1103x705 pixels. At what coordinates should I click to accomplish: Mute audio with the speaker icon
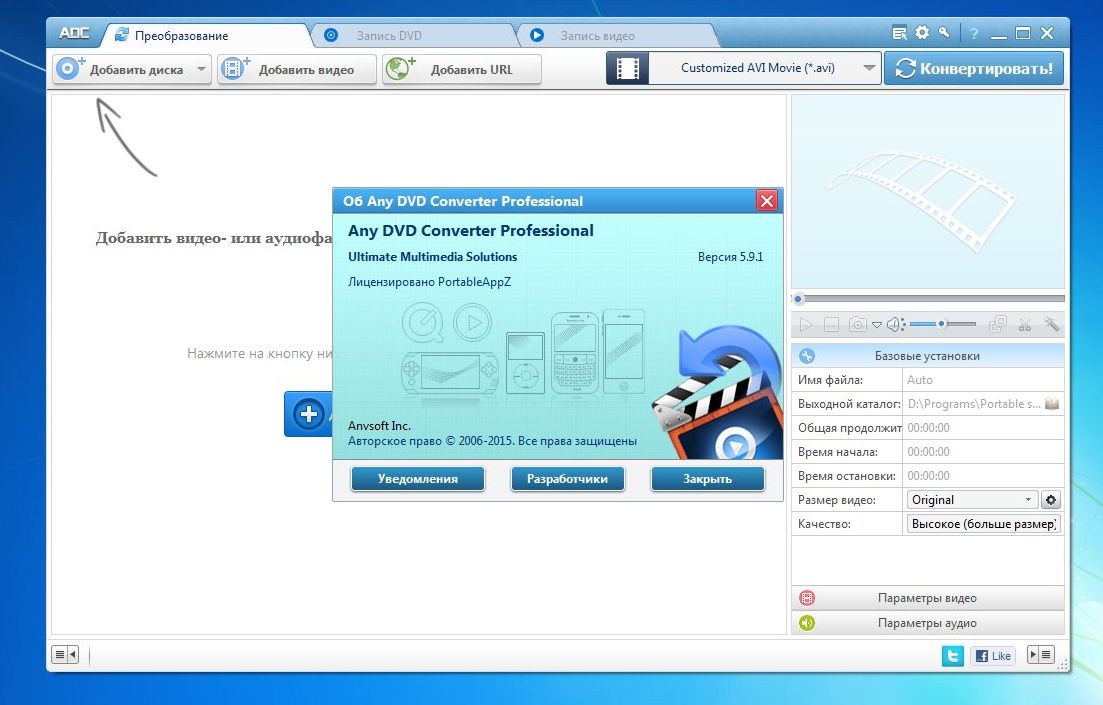point(894,324)
